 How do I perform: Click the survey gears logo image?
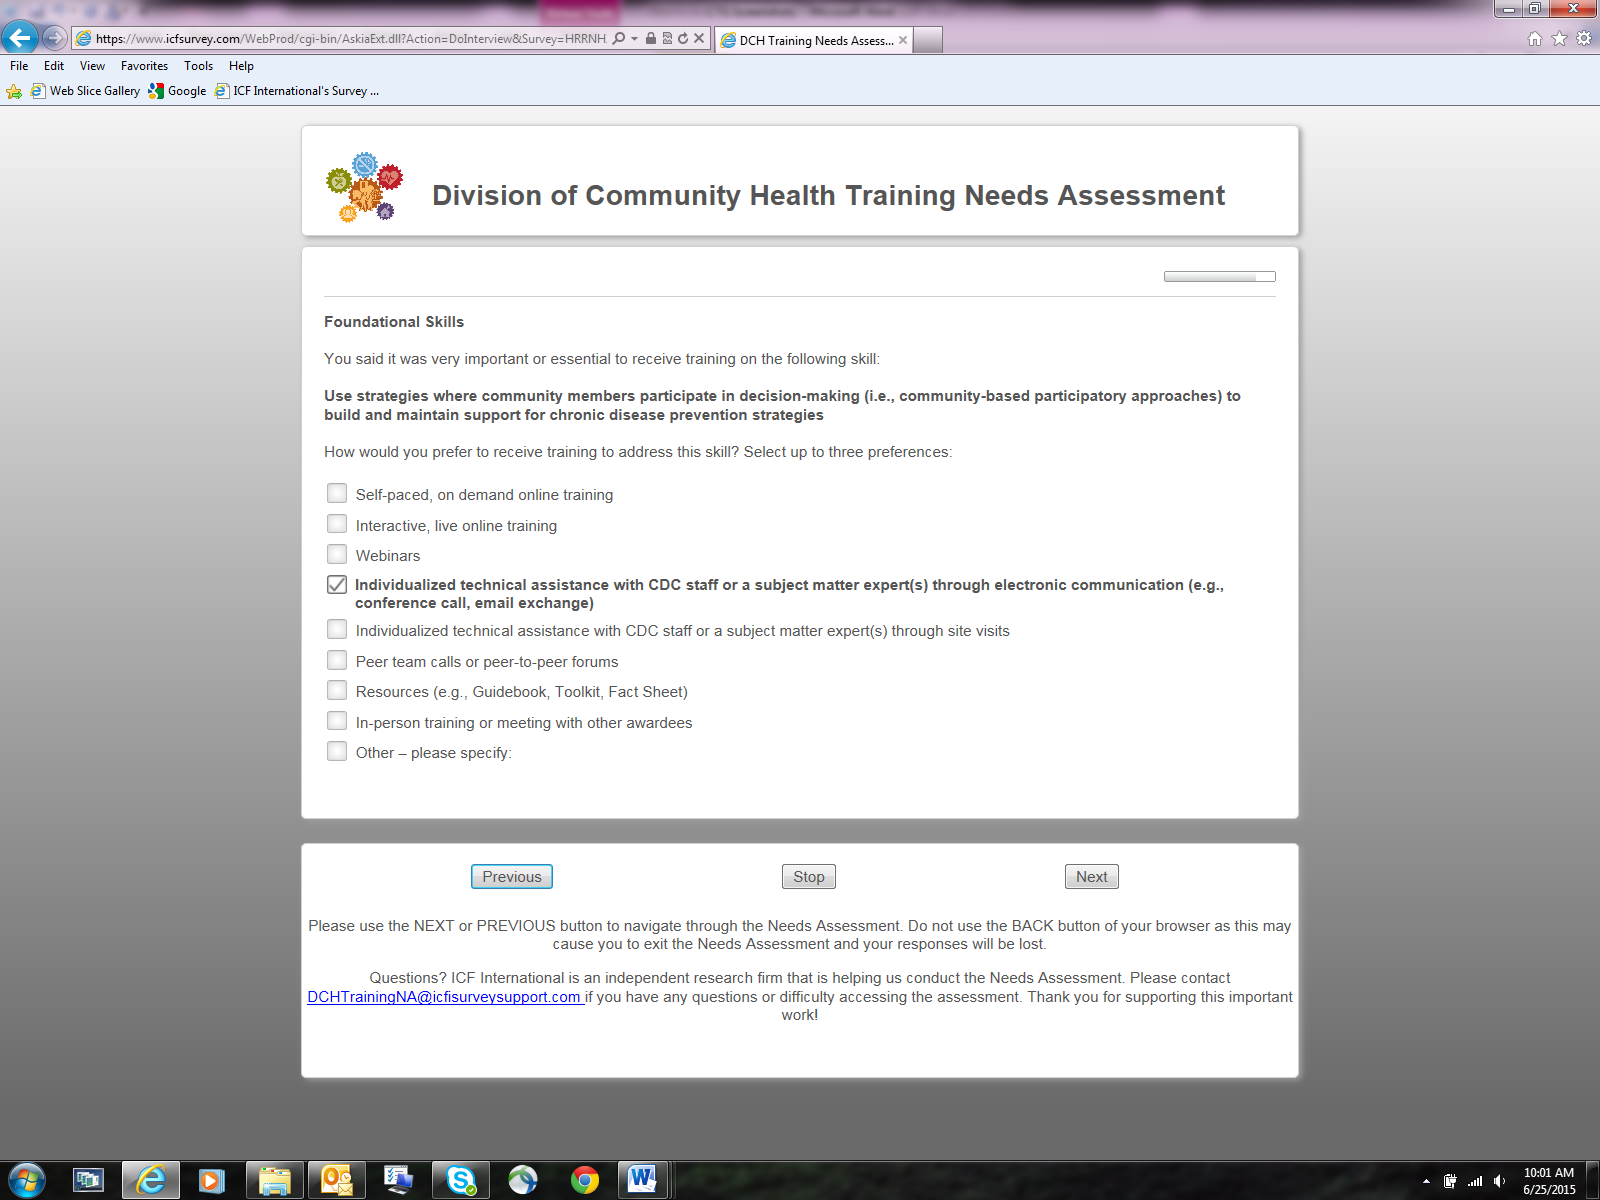click(x=365, y=187)
